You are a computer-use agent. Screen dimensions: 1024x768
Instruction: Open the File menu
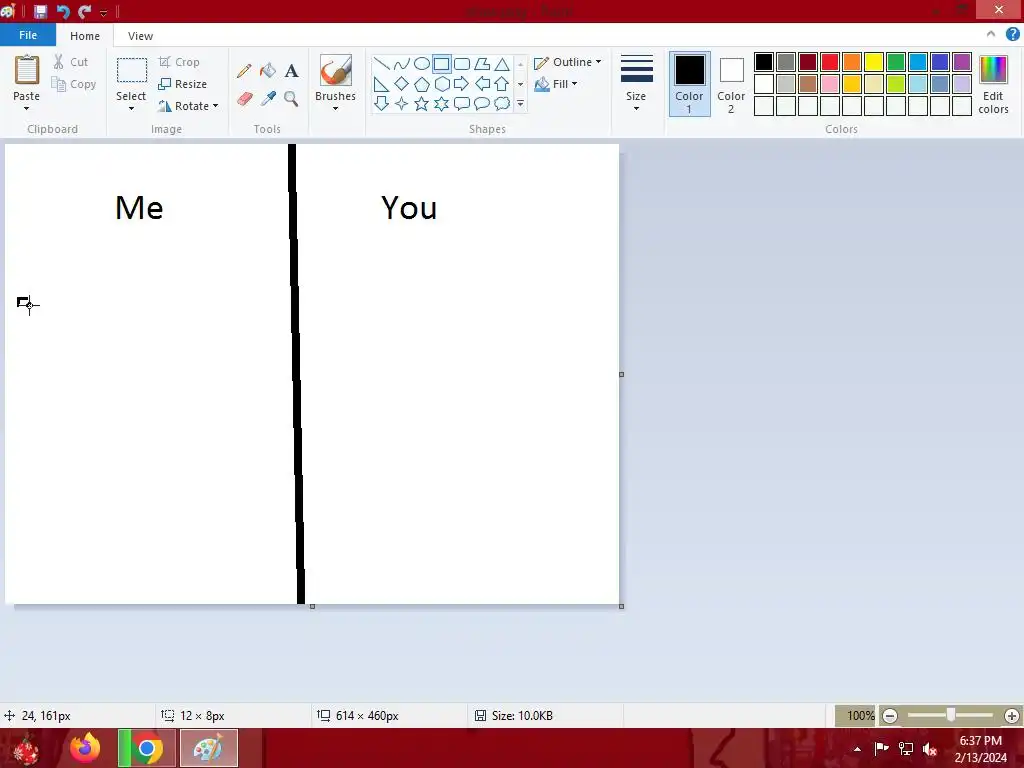(28, 35)
